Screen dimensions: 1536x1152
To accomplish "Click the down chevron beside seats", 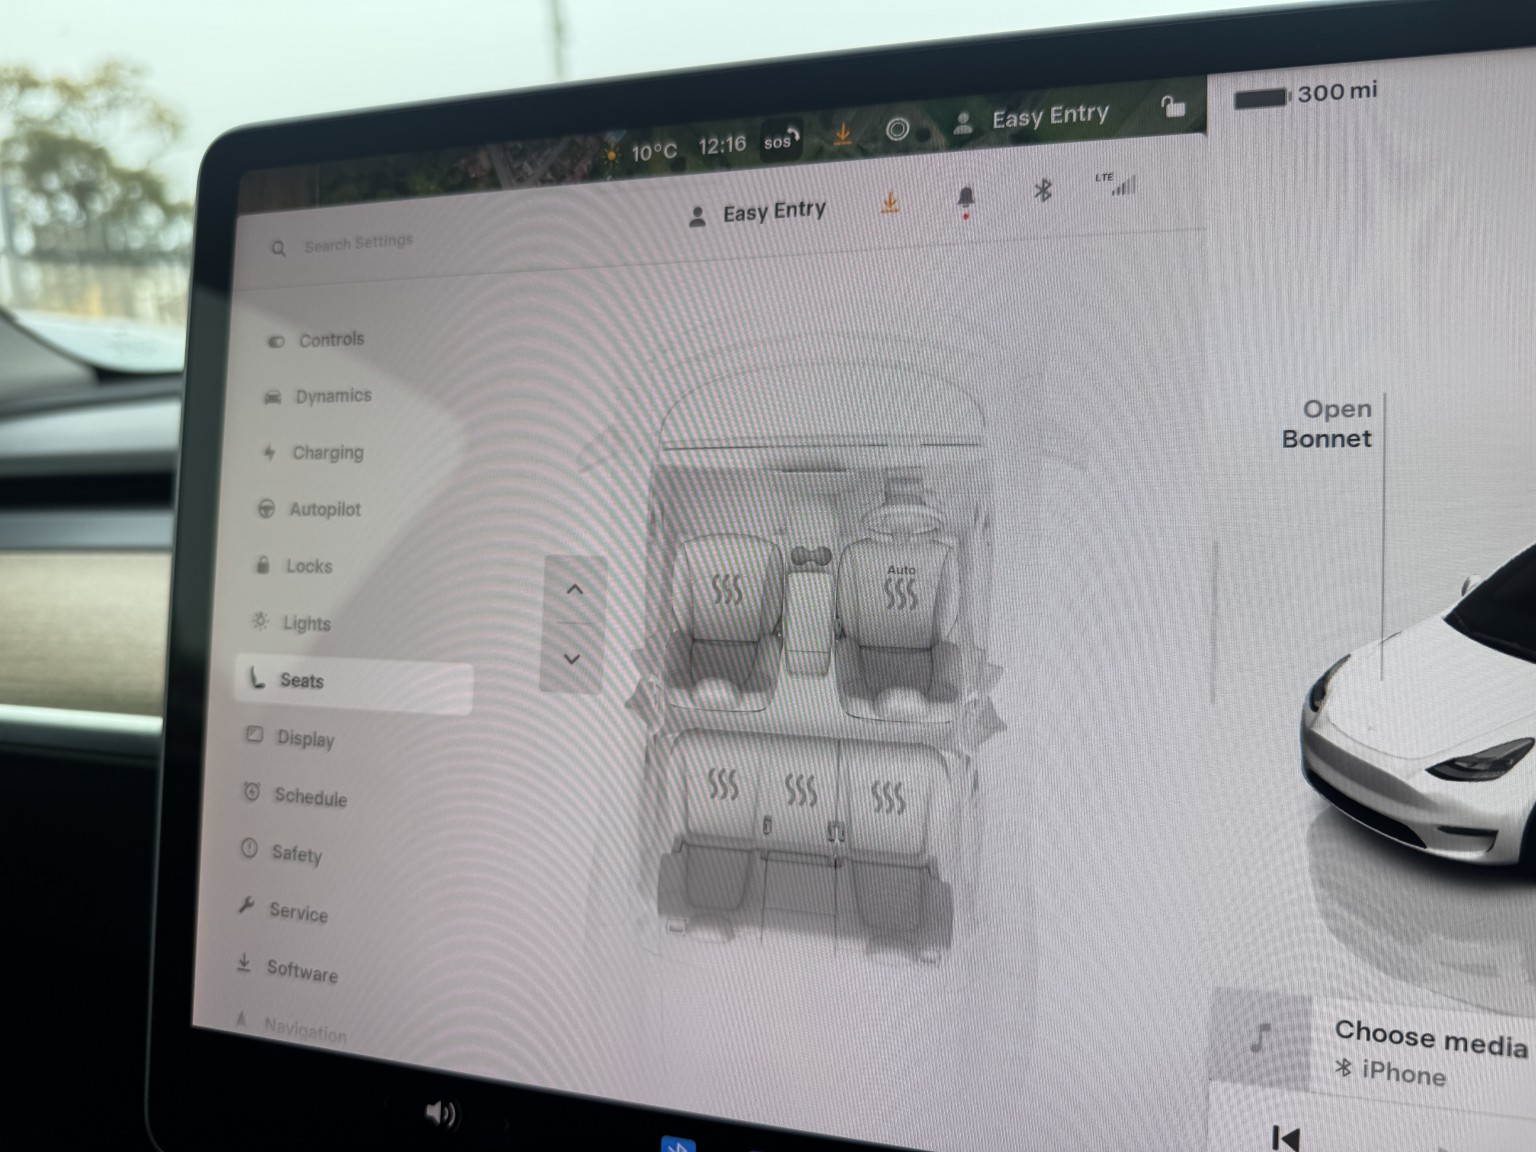I will [x=572, y=659].
